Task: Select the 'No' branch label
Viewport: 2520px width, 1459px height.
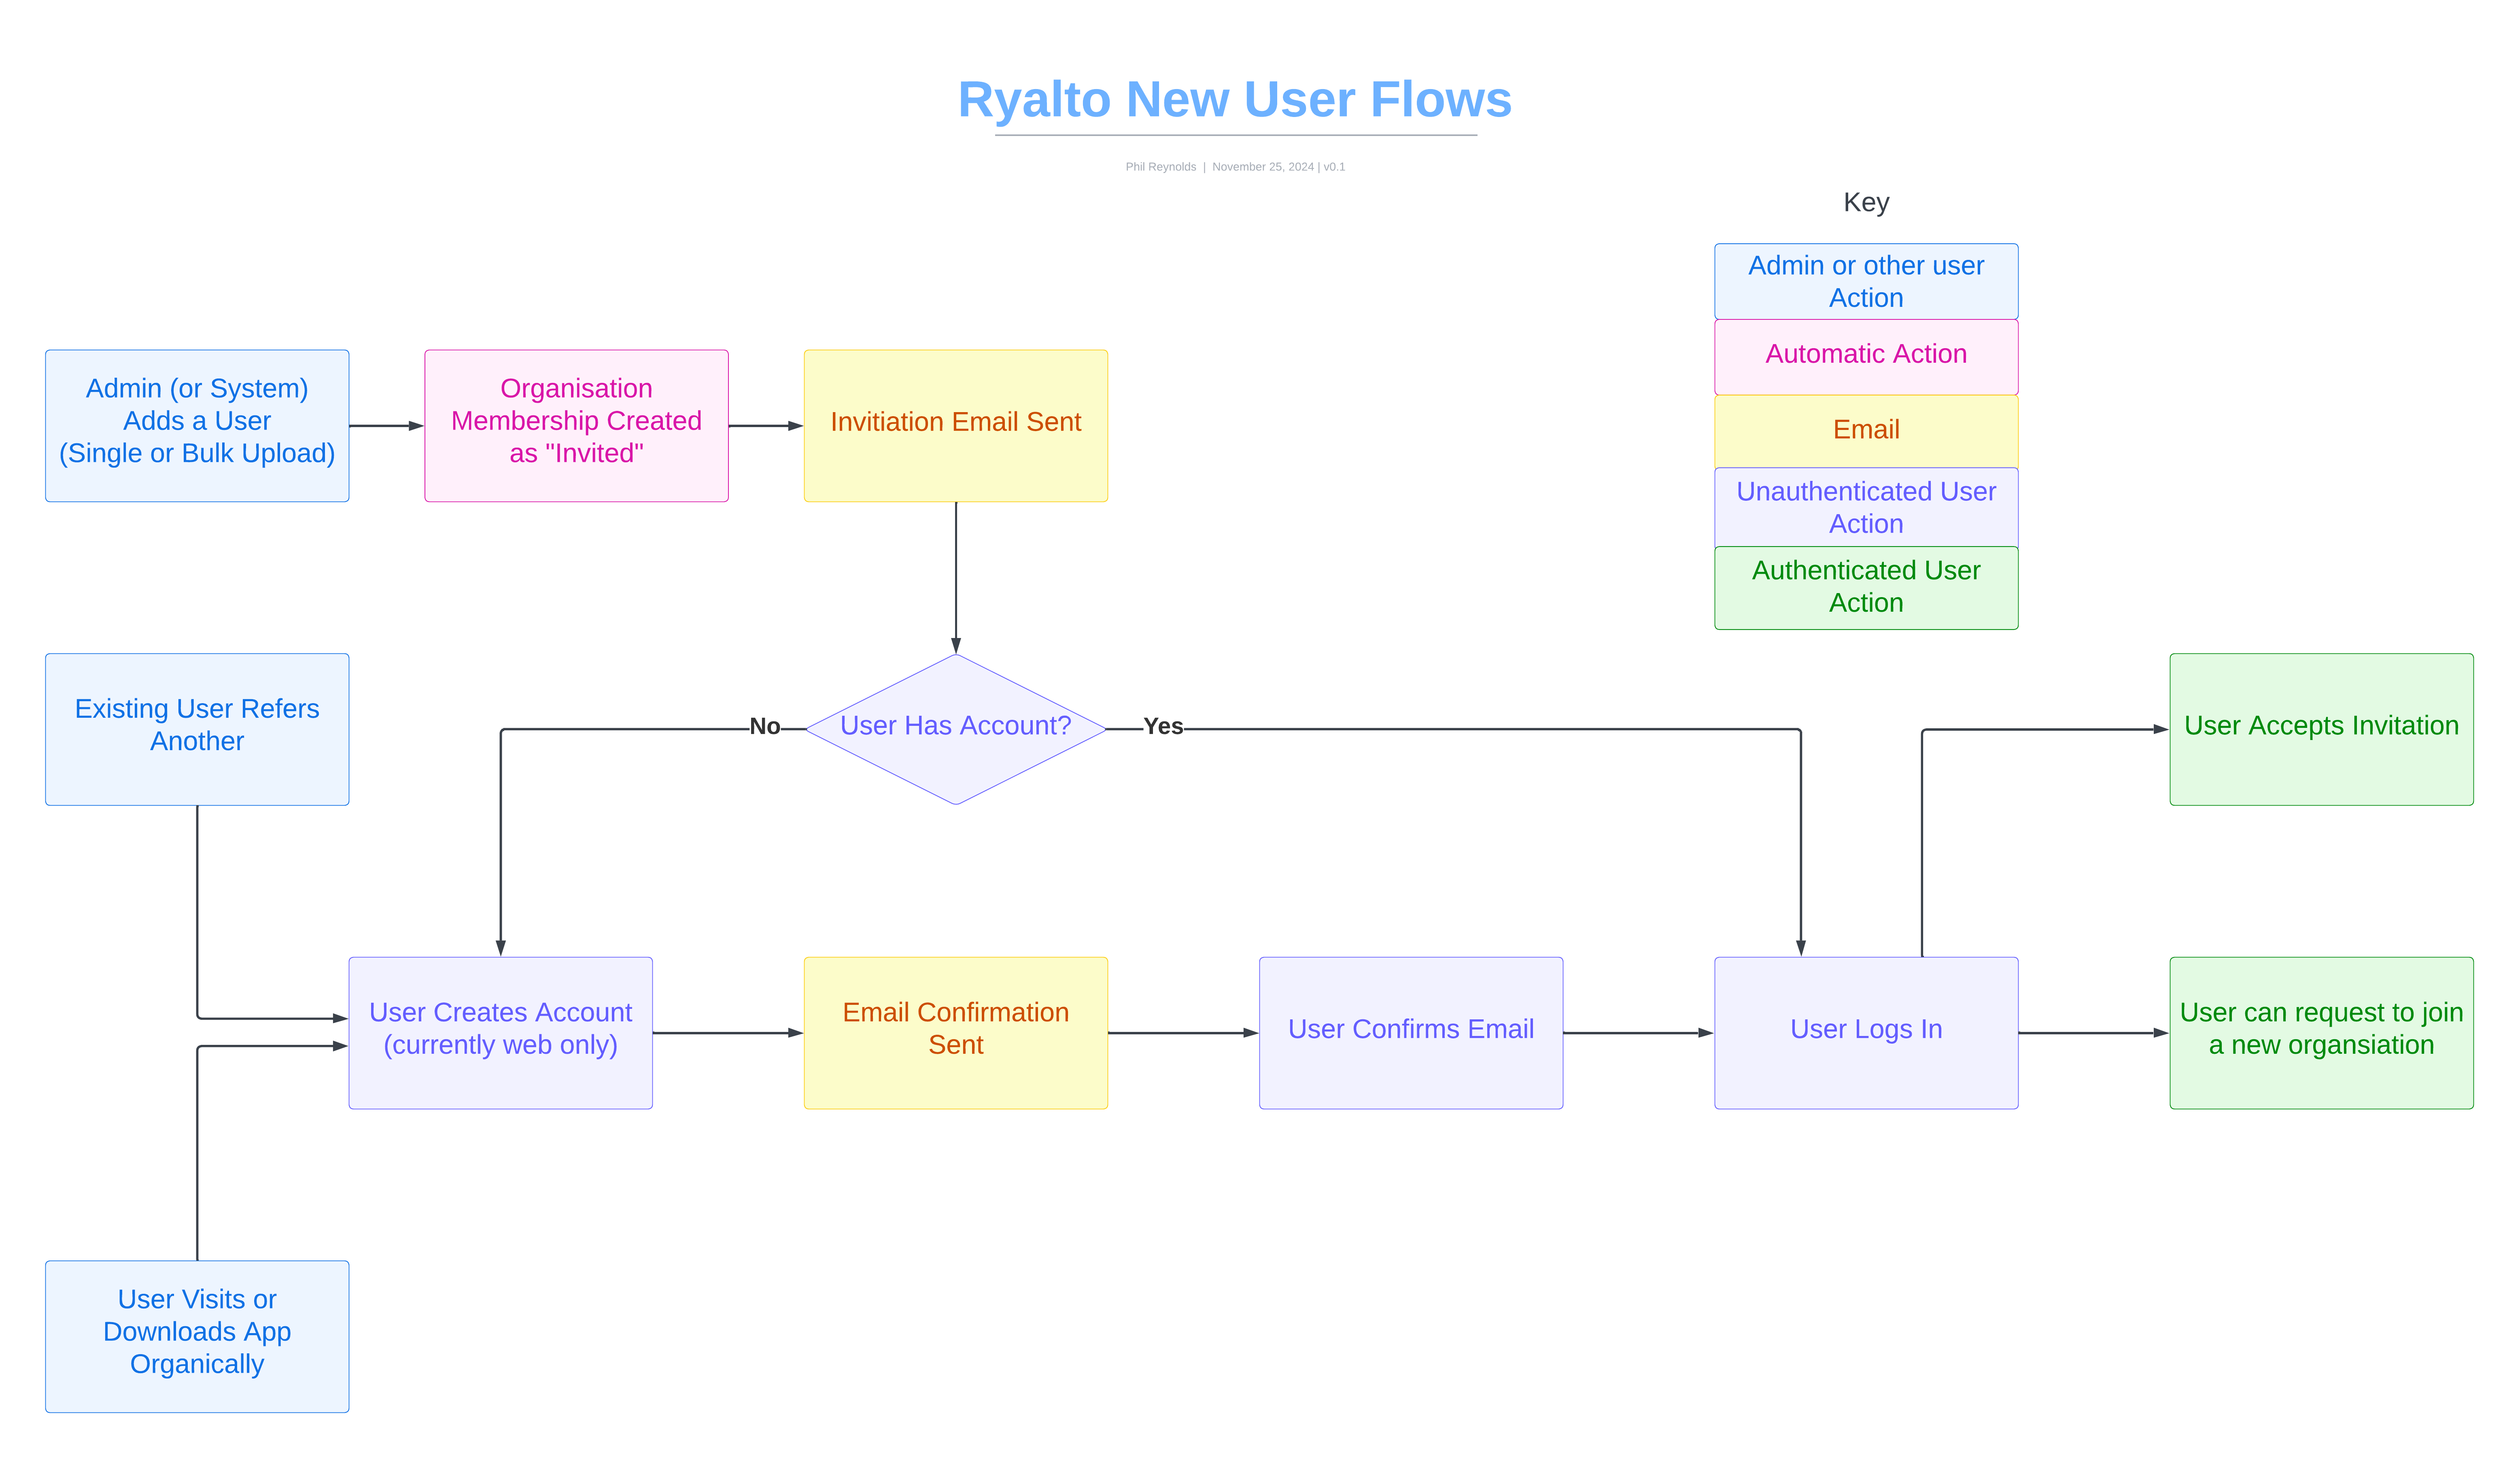Action: [765, 727]
